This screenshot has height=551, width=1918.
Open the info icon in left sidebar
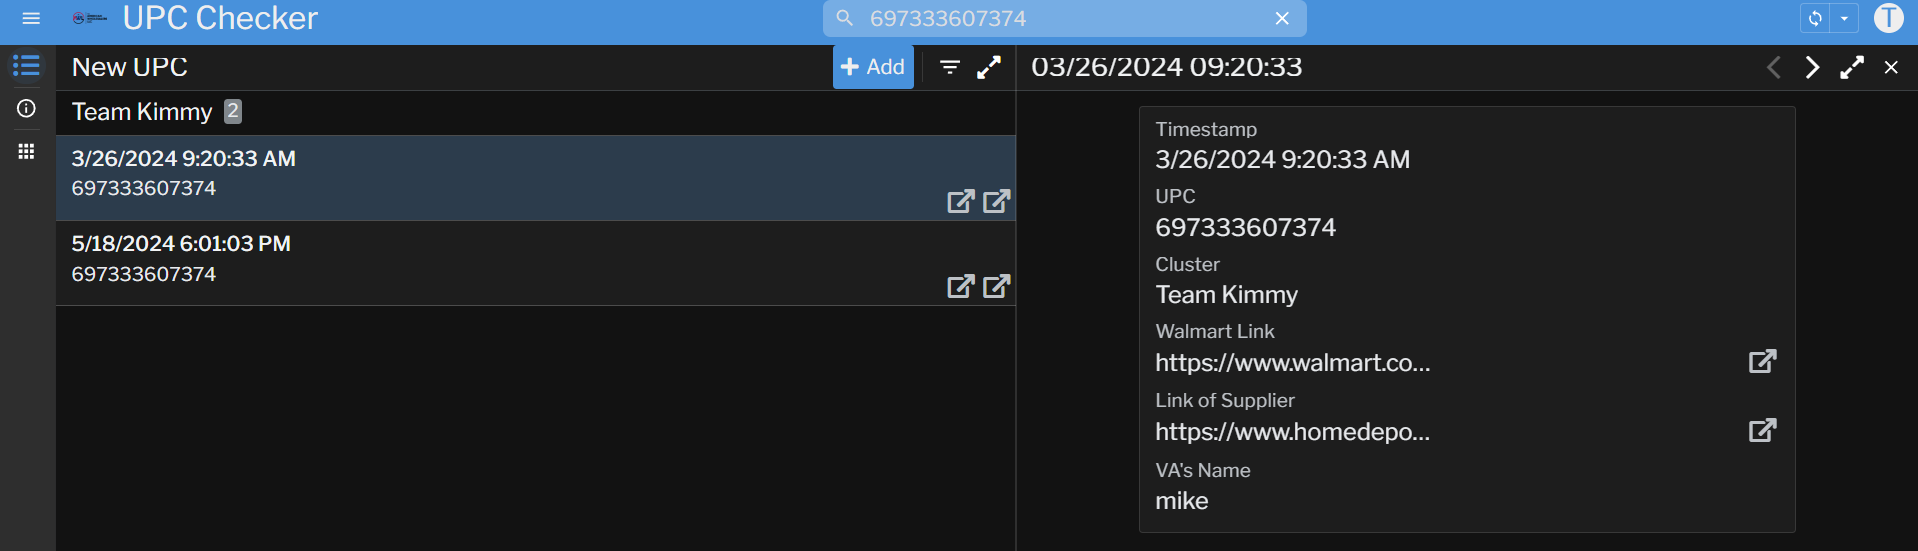(x=26, y=108)
